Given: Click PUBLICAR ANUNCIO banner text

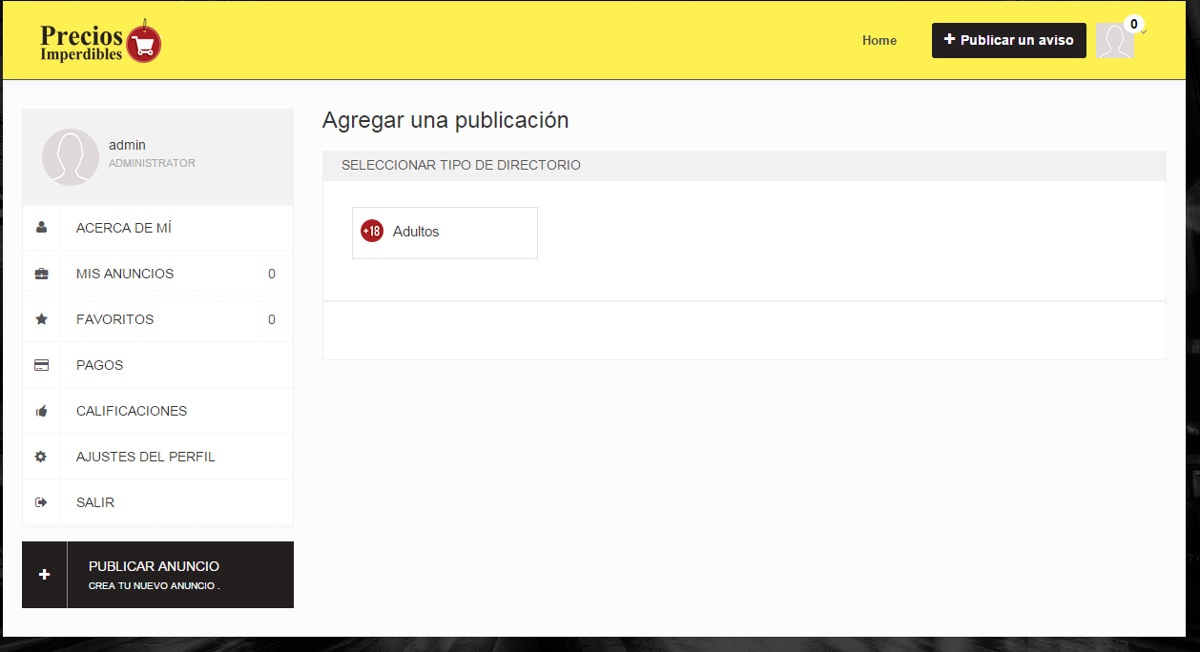Looking at the screenshot, I should click(x=154, y=566).
